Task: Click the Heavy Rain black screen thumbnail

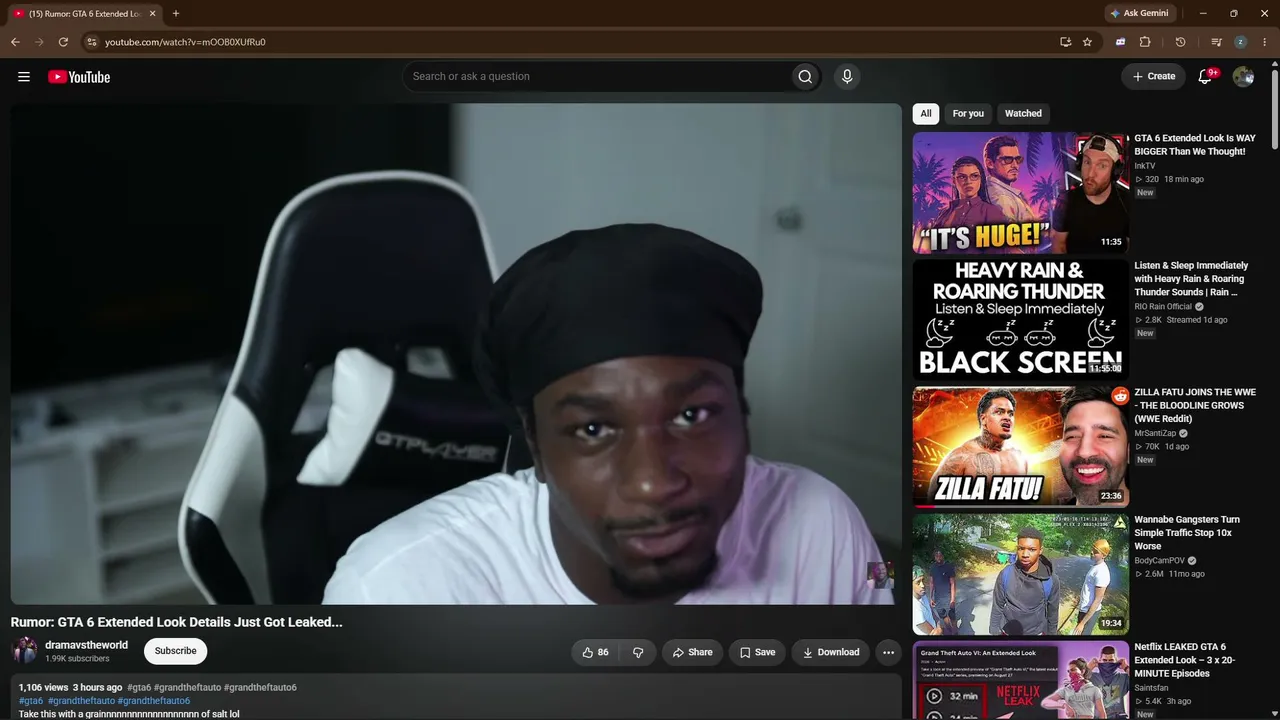Action: tap(1020, 320)
